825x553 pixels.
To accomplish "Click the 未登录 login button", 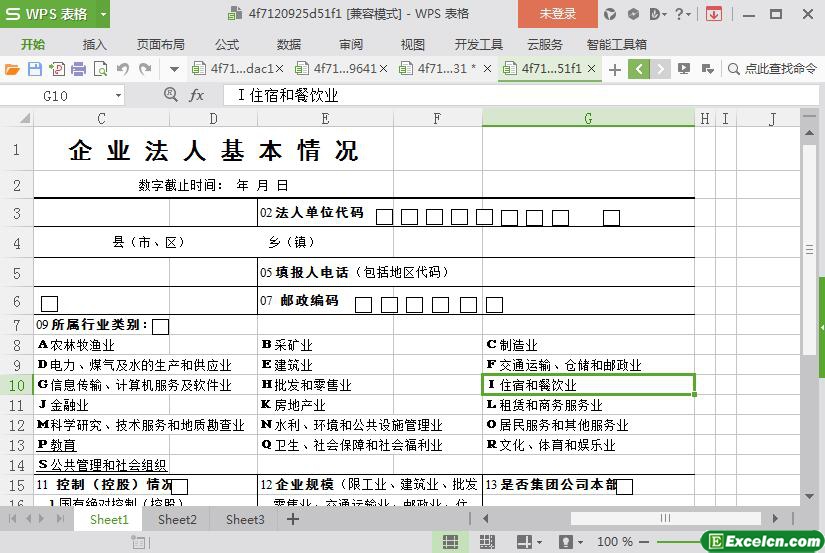I will point(558,14).
